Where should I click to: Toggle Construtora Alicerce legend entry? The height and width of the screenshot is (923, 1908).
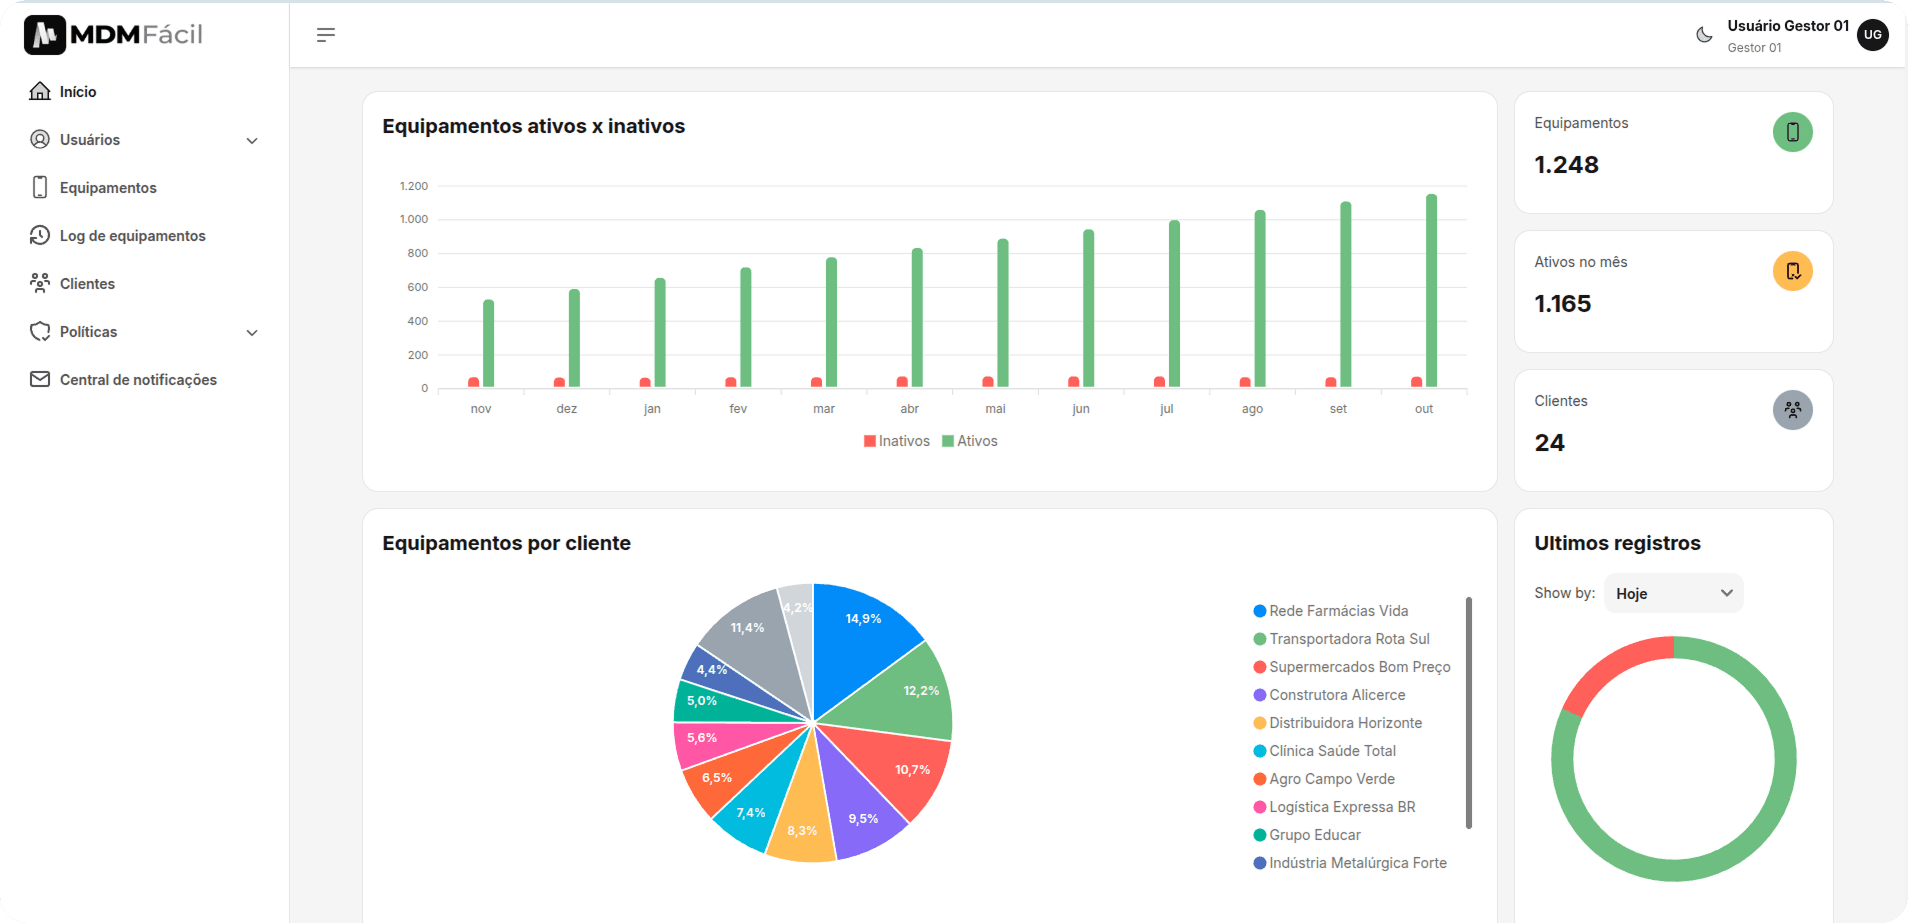pos(1329,695)
